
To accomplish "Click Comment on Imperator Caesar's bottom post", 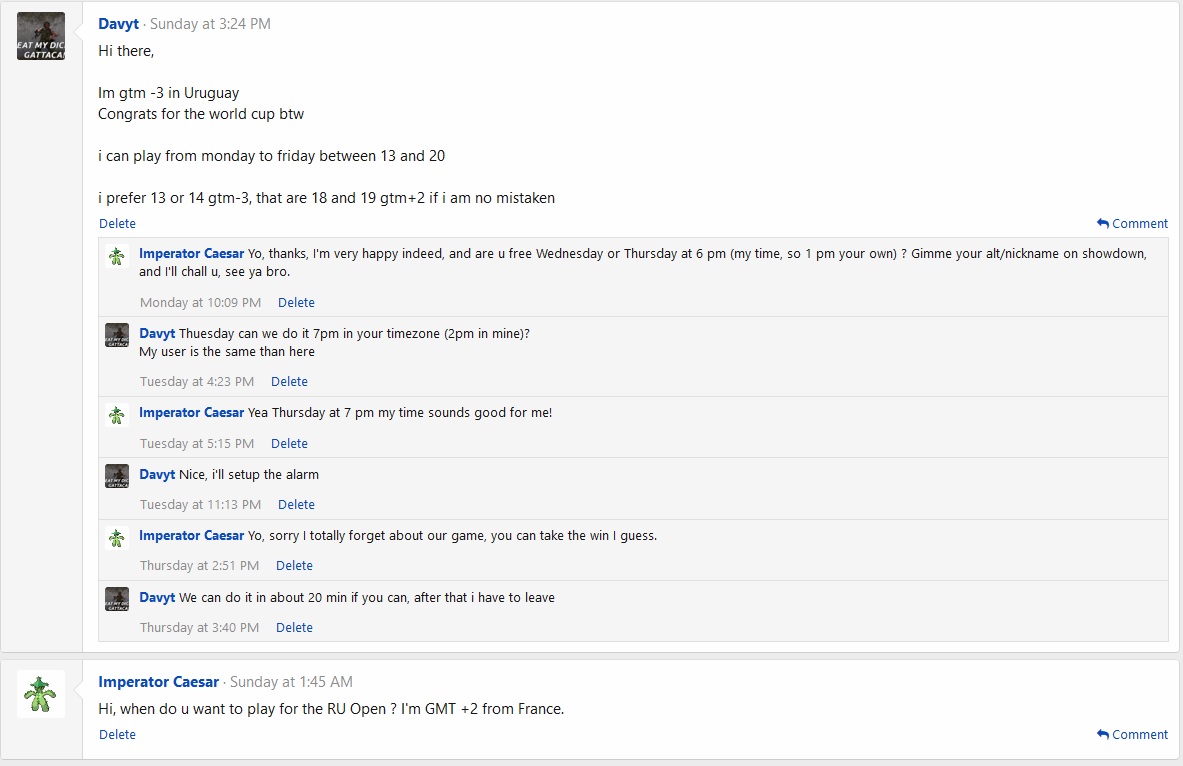I will pos(1132,735).
